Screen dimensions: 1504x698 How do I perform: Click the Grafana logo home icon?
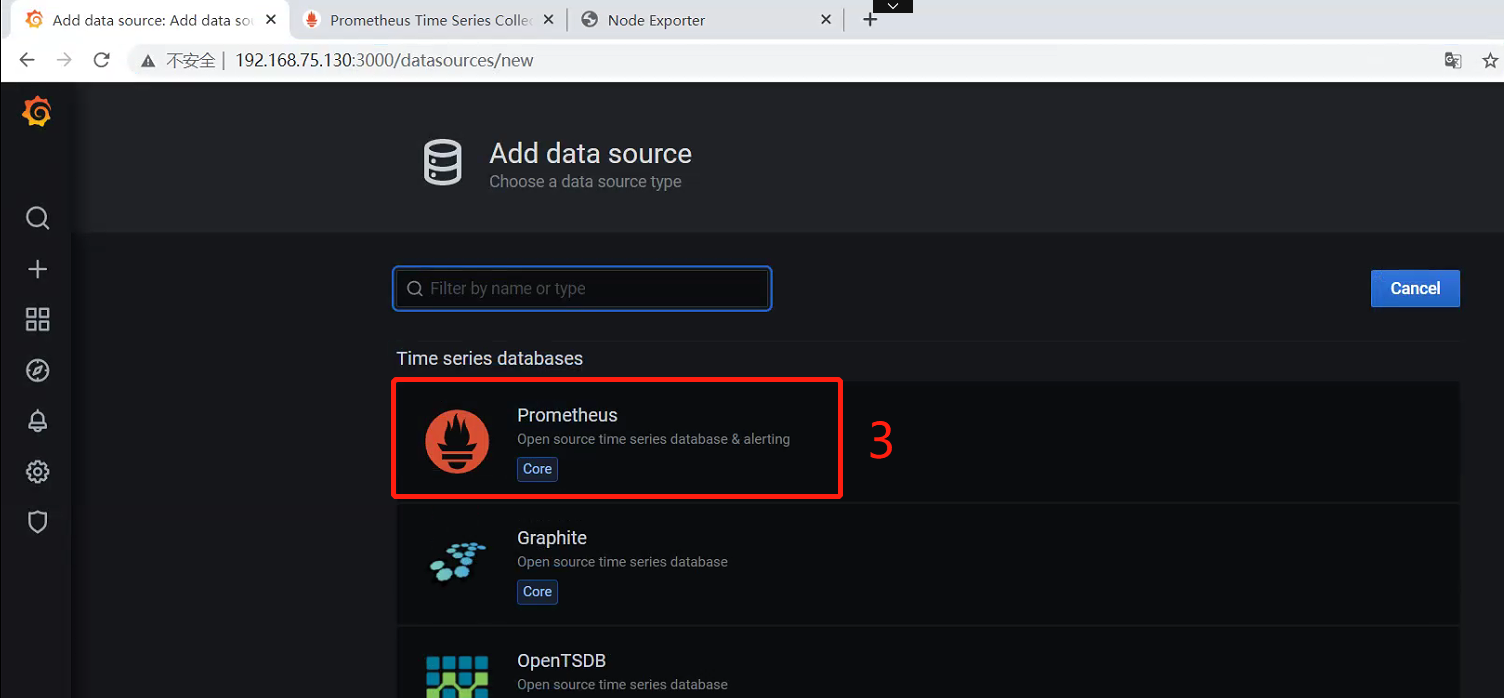point(37,113)
